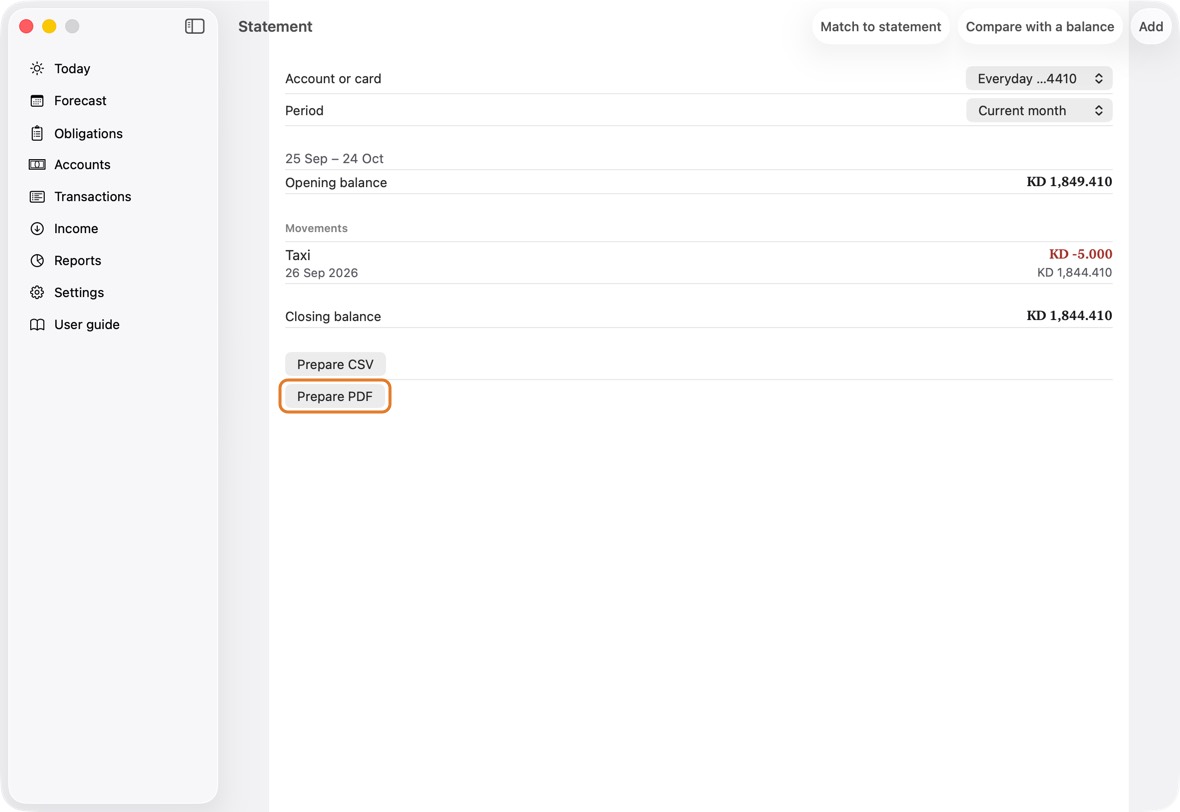Open the Everyday ...4410 account dropdown
Image resolution: width=1180 pixels, height=812 pixels.
click(x=1039, y=78)
